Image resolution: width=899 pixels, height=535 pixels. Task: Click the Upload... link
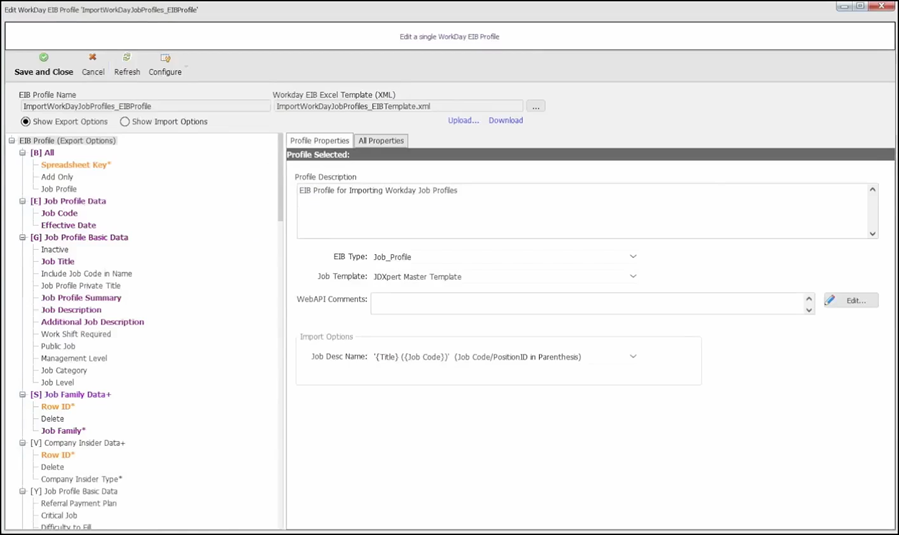pyautogui.click(x=463, y=121)
